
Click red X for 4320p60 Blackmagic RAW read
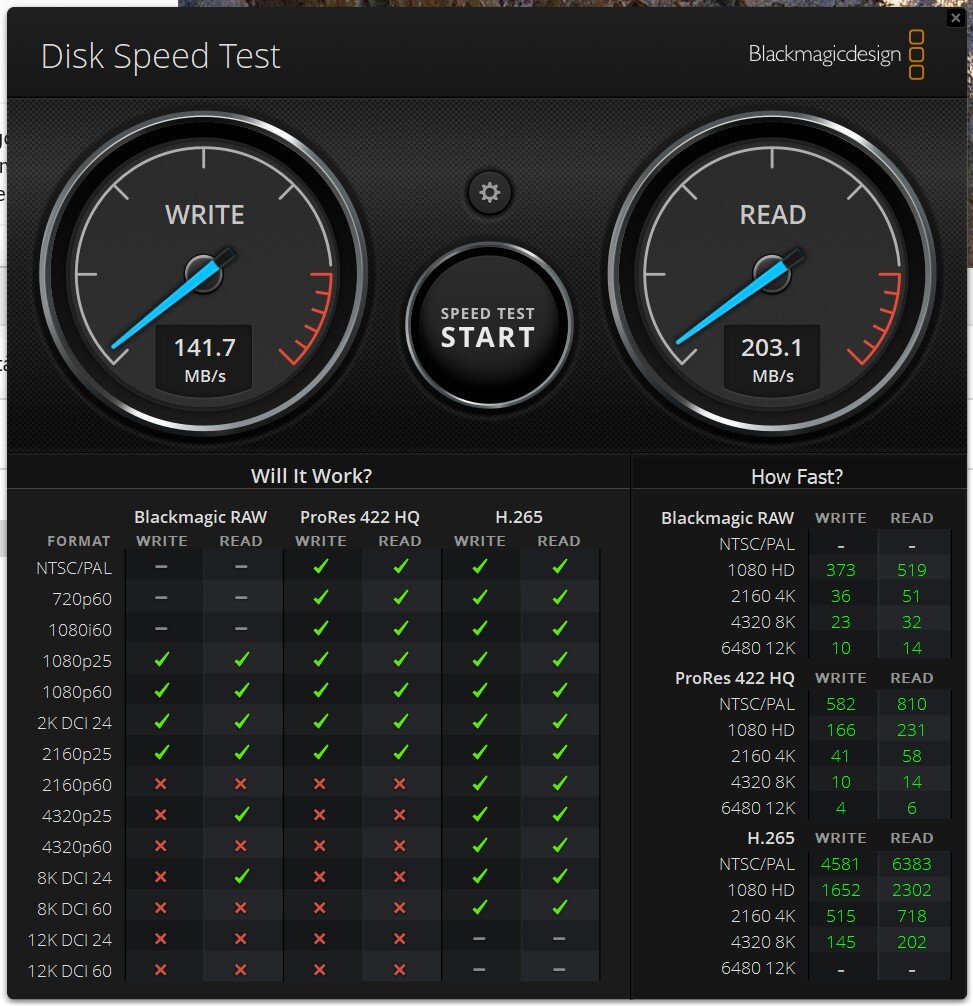coord(241,846)
